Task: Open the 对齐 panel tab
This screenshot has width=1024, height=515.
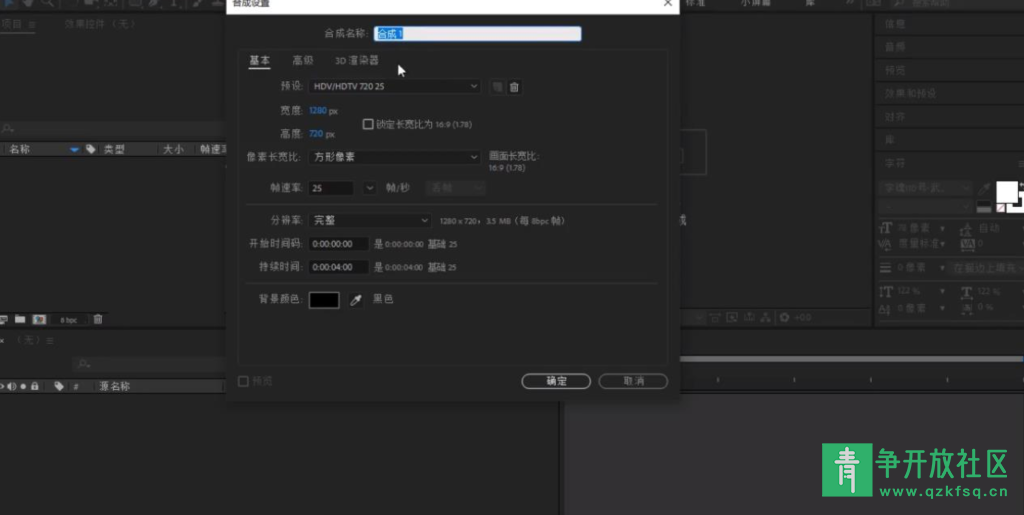Action: click(x=895, y=117)
